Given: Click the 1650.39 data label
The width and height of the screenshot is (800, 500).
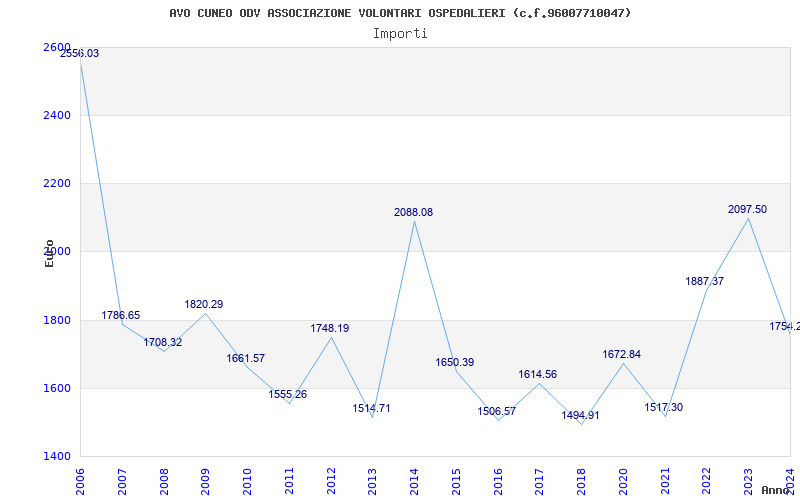Looking at the screenshot, I should (x=455, y=363).
